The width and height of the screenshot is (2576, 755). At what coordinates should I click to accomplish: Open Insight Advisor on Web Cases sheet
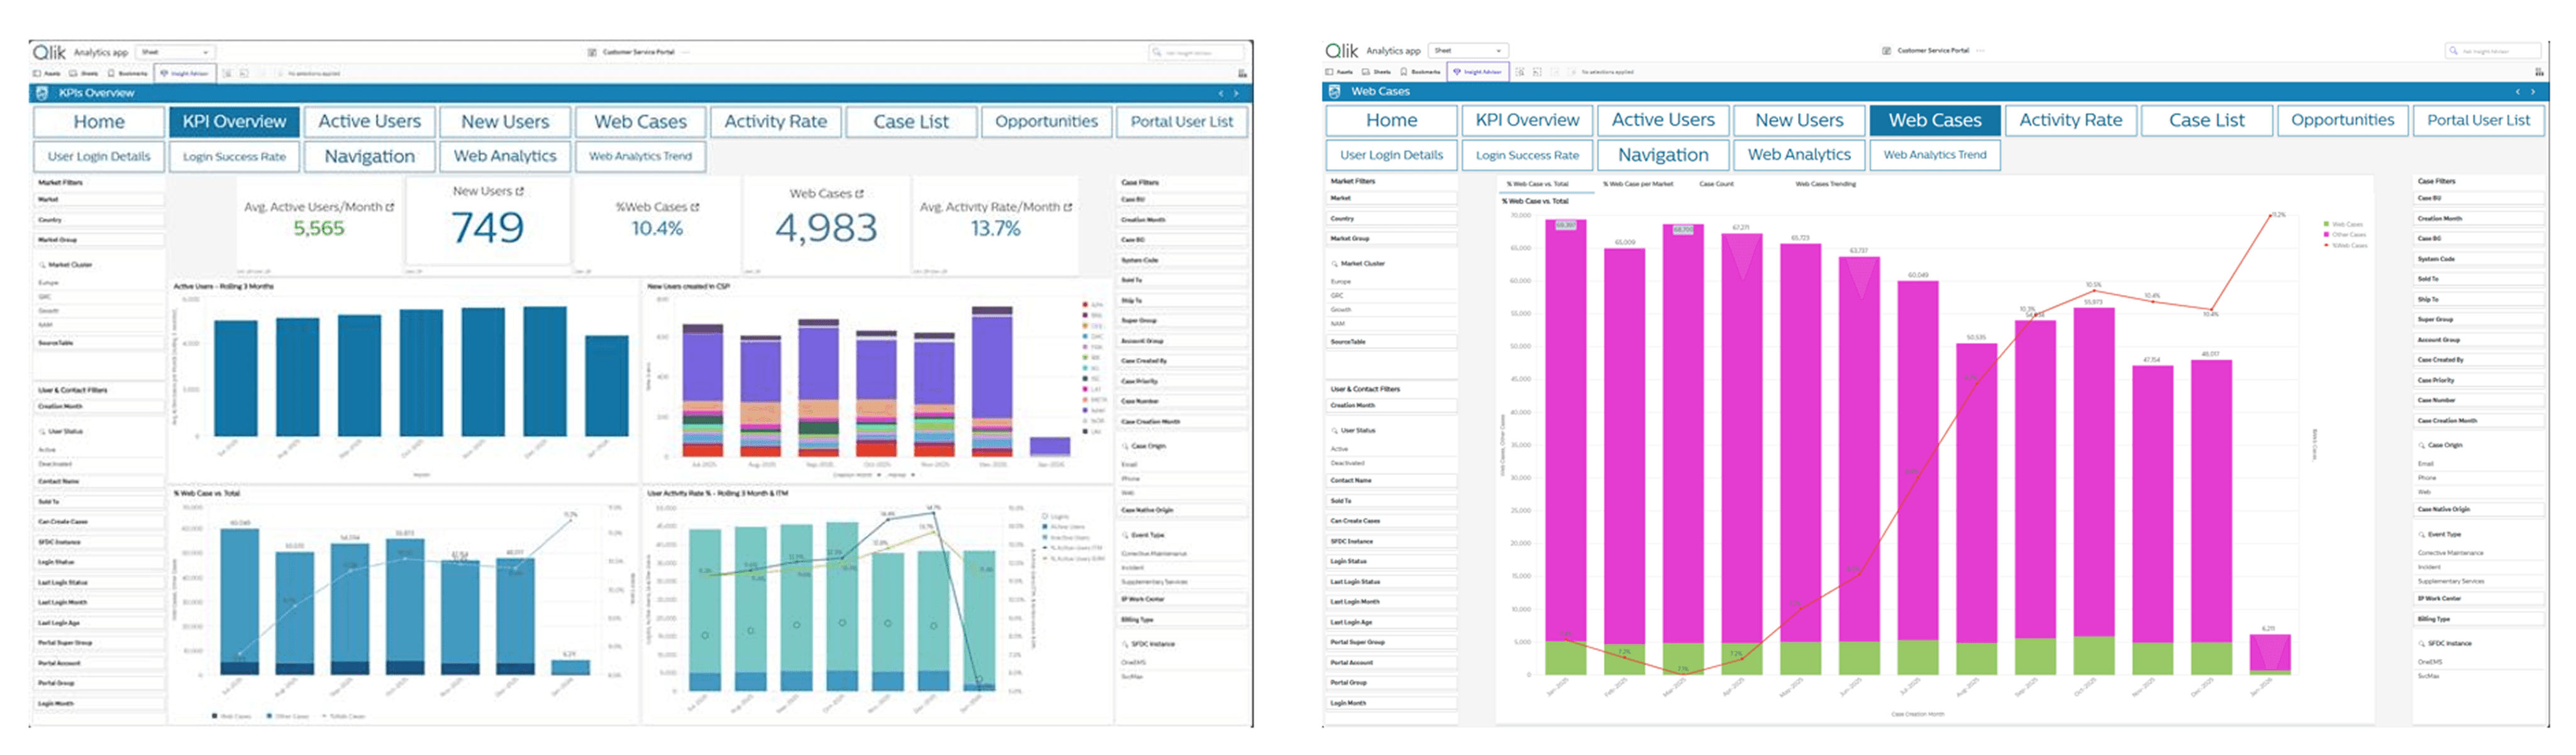coord(1477,72)
